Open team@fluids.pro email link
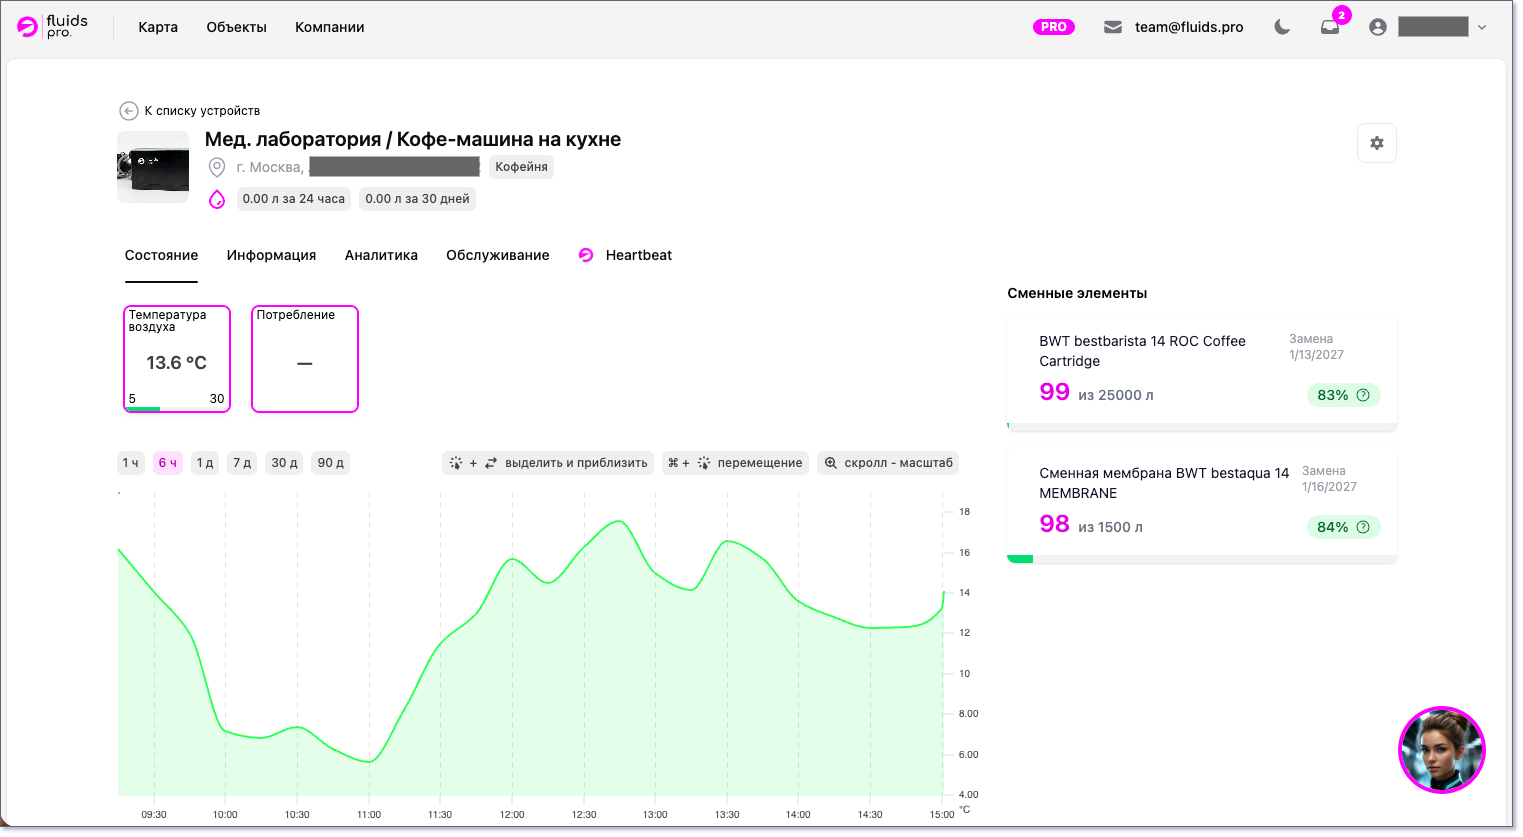 (x=1189, y=27)
